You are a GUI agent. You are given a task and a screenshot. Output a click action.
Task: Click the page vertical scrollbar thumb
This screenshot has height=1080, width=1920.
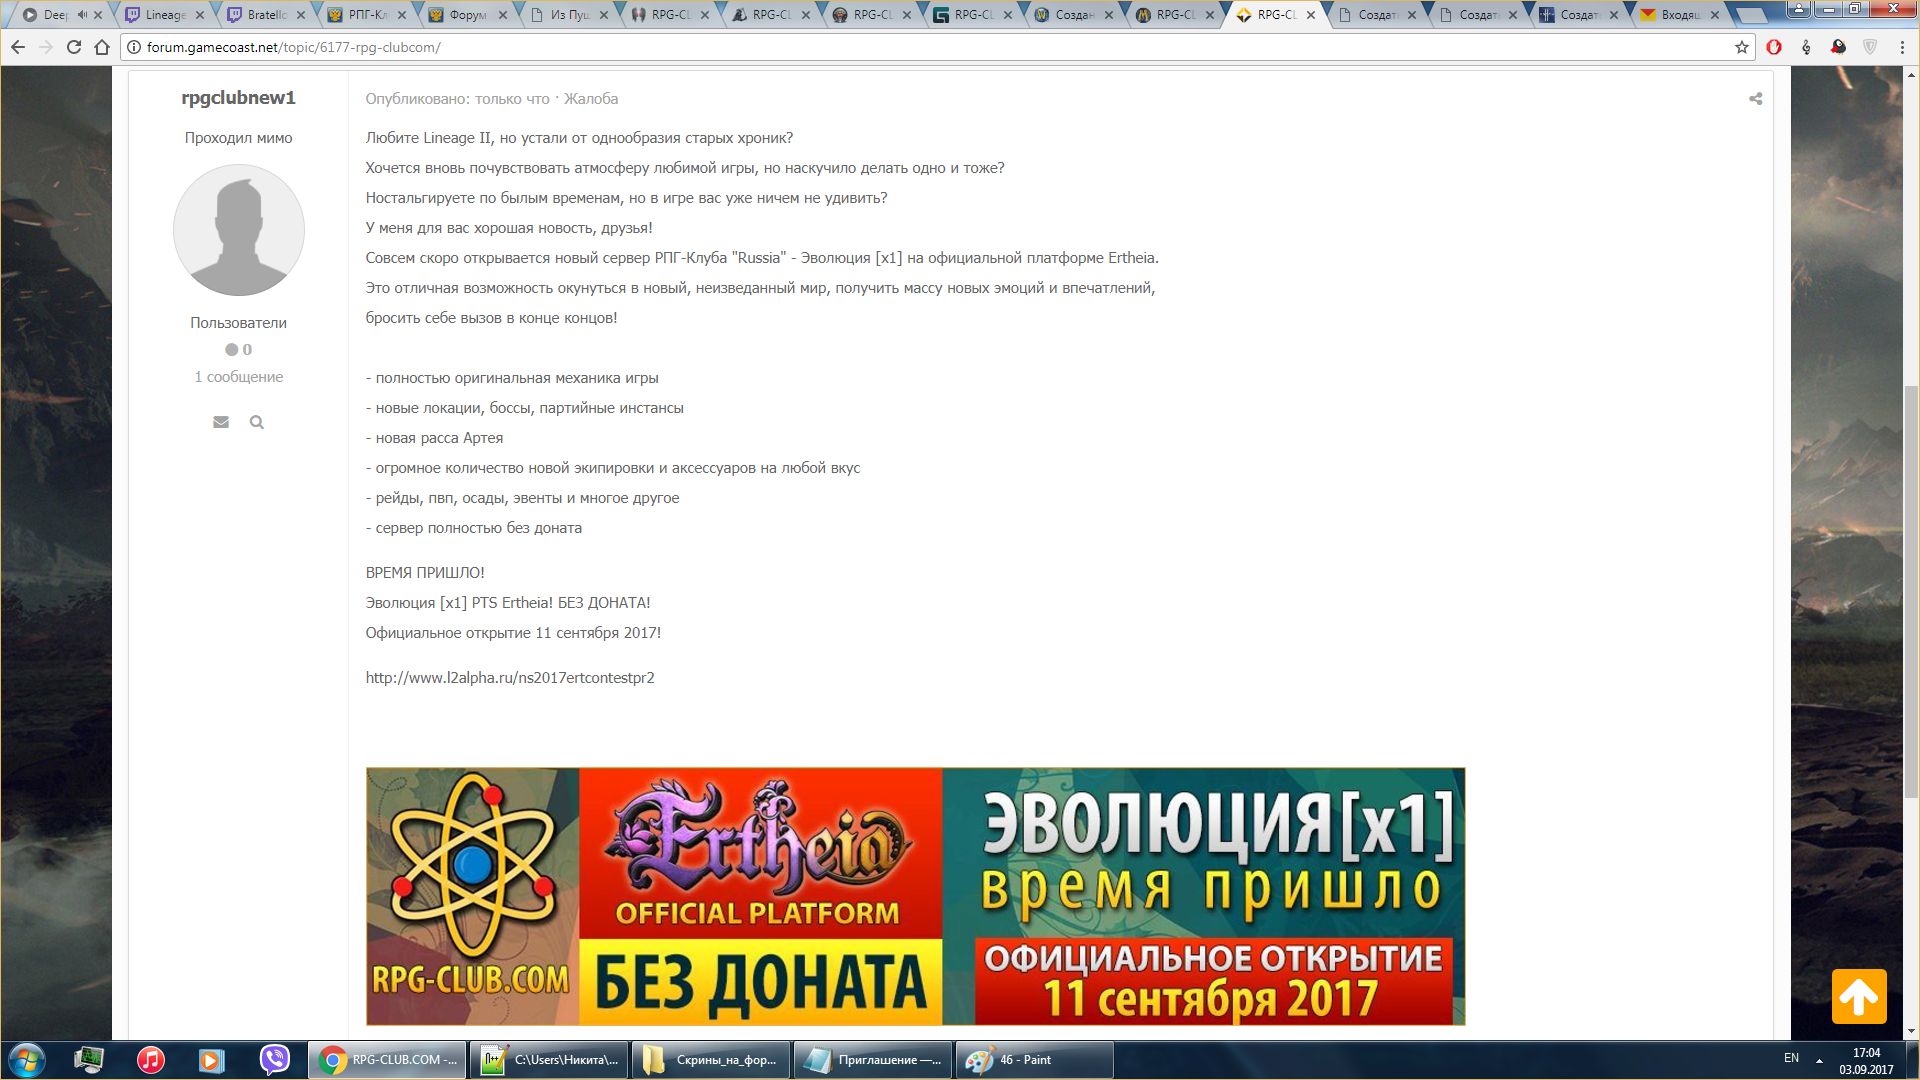coord(1911,590)
